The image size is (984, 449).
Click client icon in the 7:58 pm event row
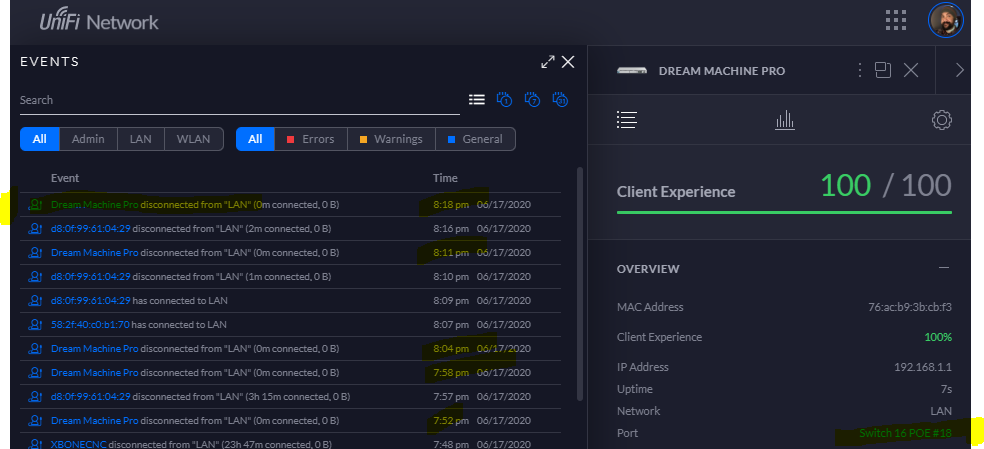click(35, 372)
